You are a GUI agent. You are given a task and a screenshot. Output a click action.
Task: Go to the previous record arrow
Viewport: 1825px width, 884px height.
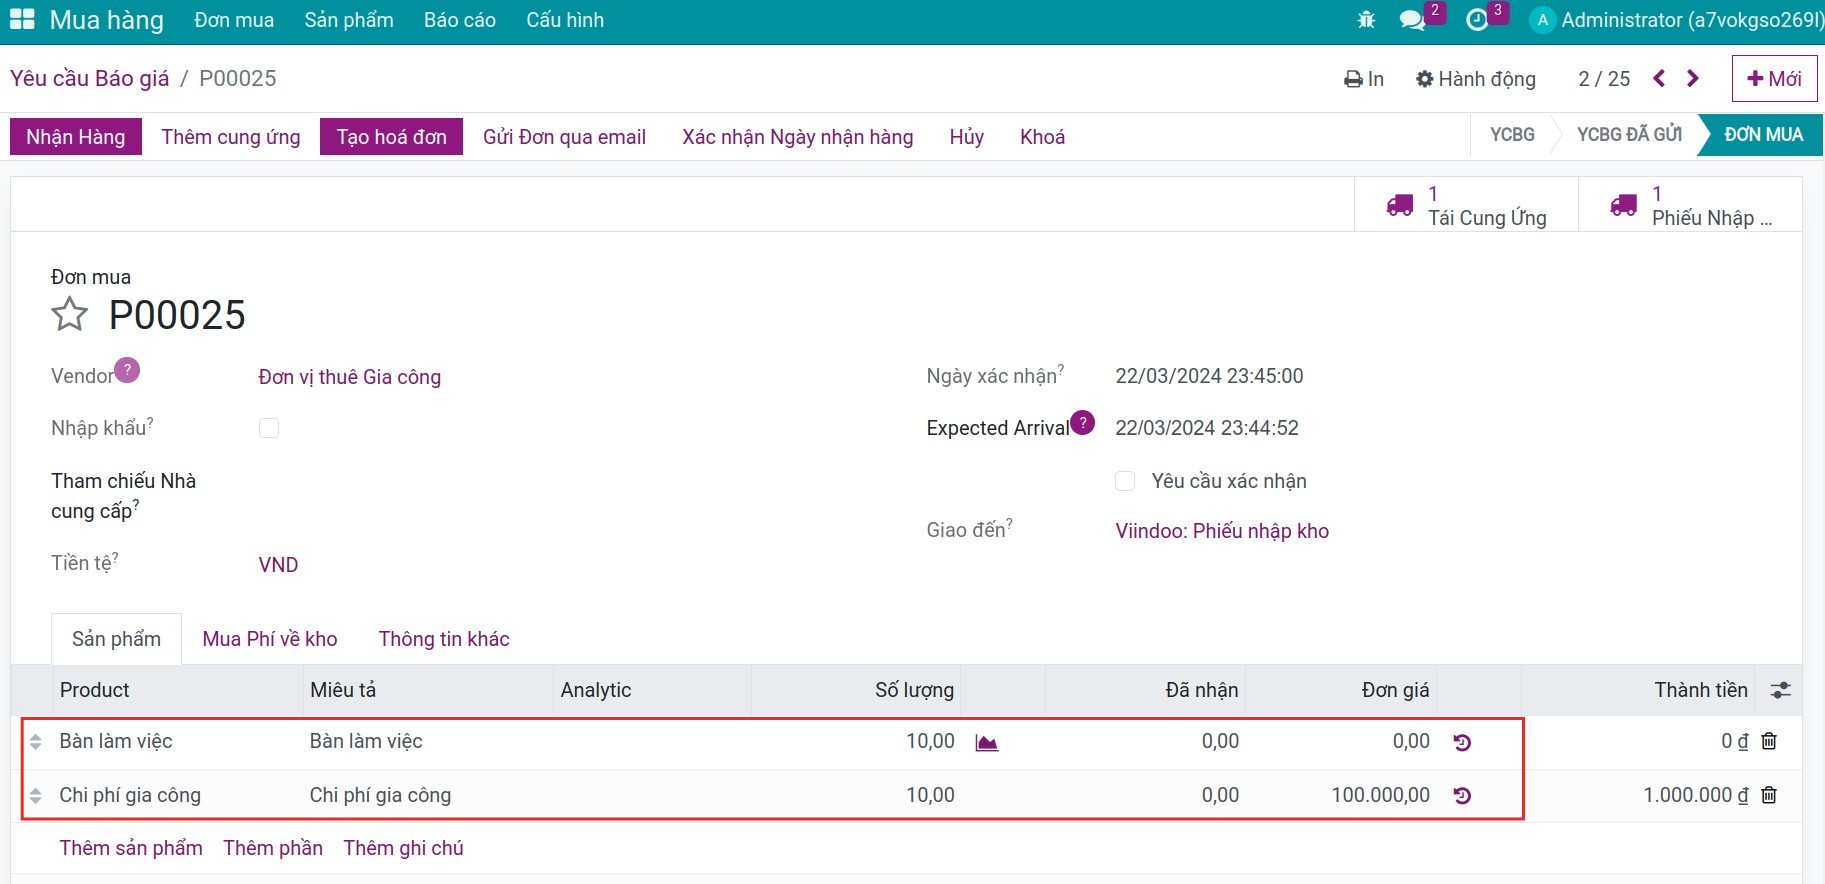click(1659, 78)
